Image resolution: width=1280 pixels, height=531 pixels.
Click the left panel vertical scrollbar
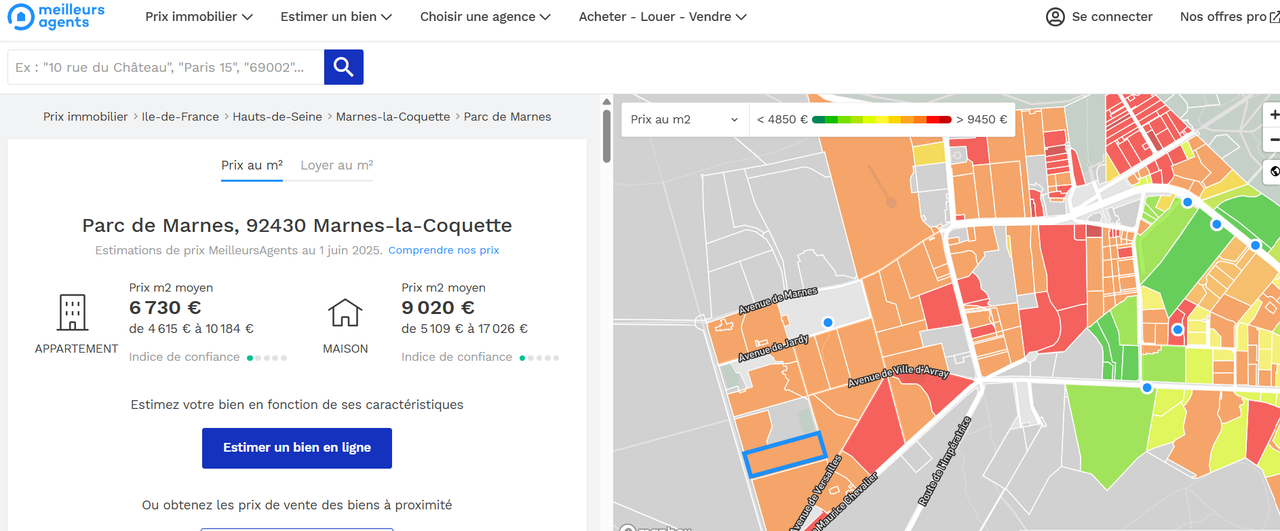click(606, 136)
